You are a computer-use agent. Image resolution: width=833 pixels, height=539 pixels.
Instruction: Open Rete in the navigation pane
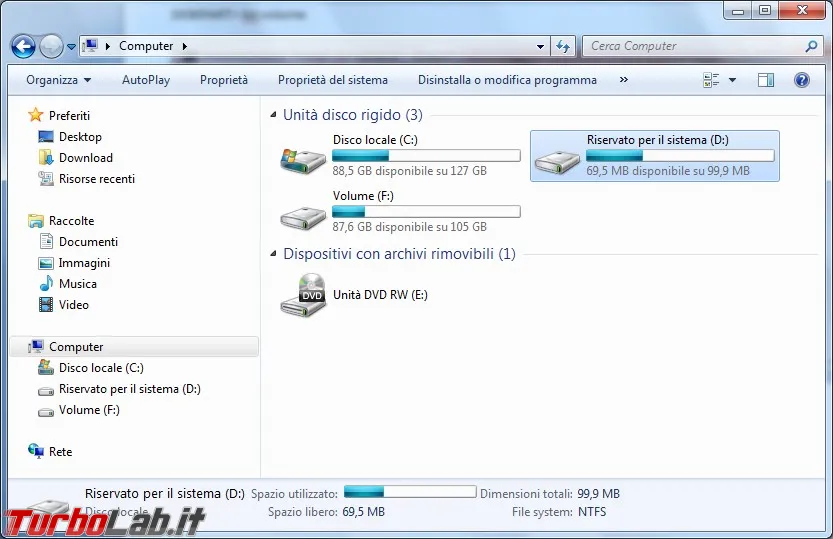pos(60,451)
